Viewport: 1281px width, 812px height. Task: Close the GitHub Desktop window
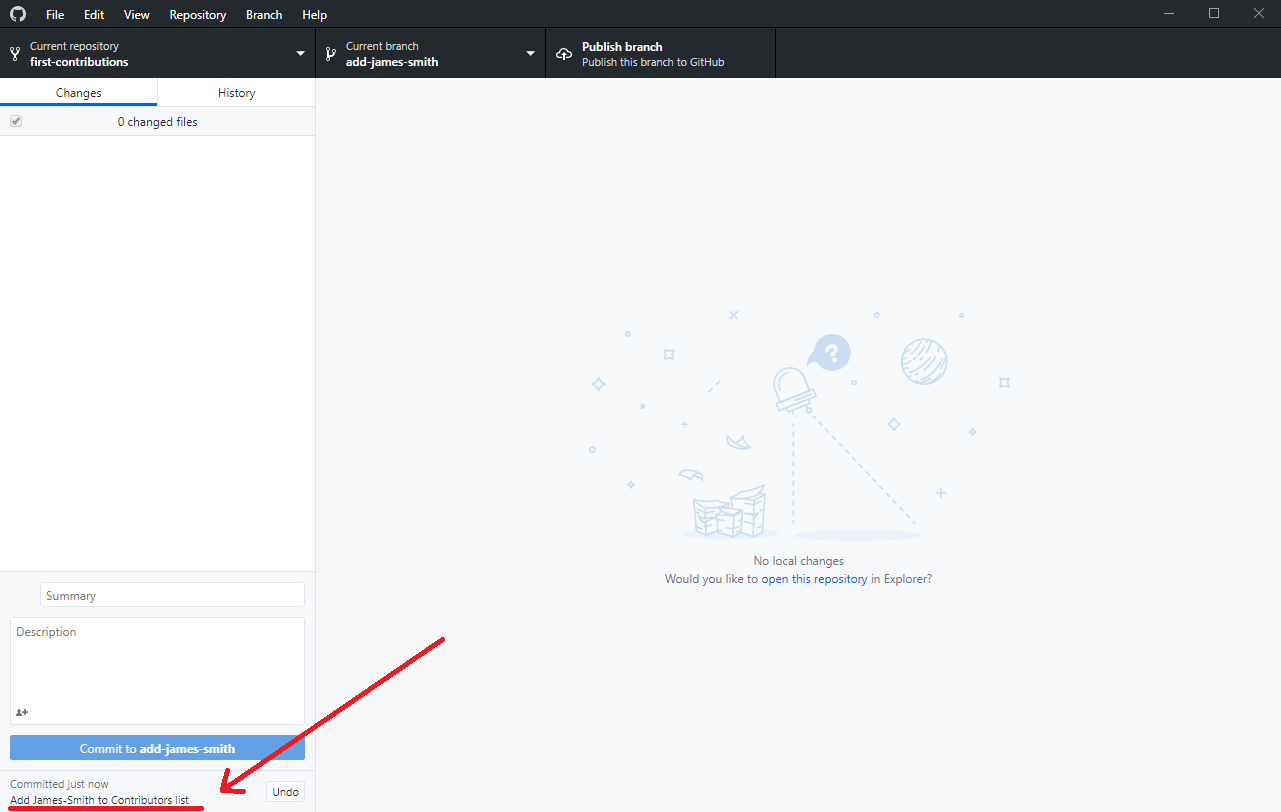coord(1259,13)
